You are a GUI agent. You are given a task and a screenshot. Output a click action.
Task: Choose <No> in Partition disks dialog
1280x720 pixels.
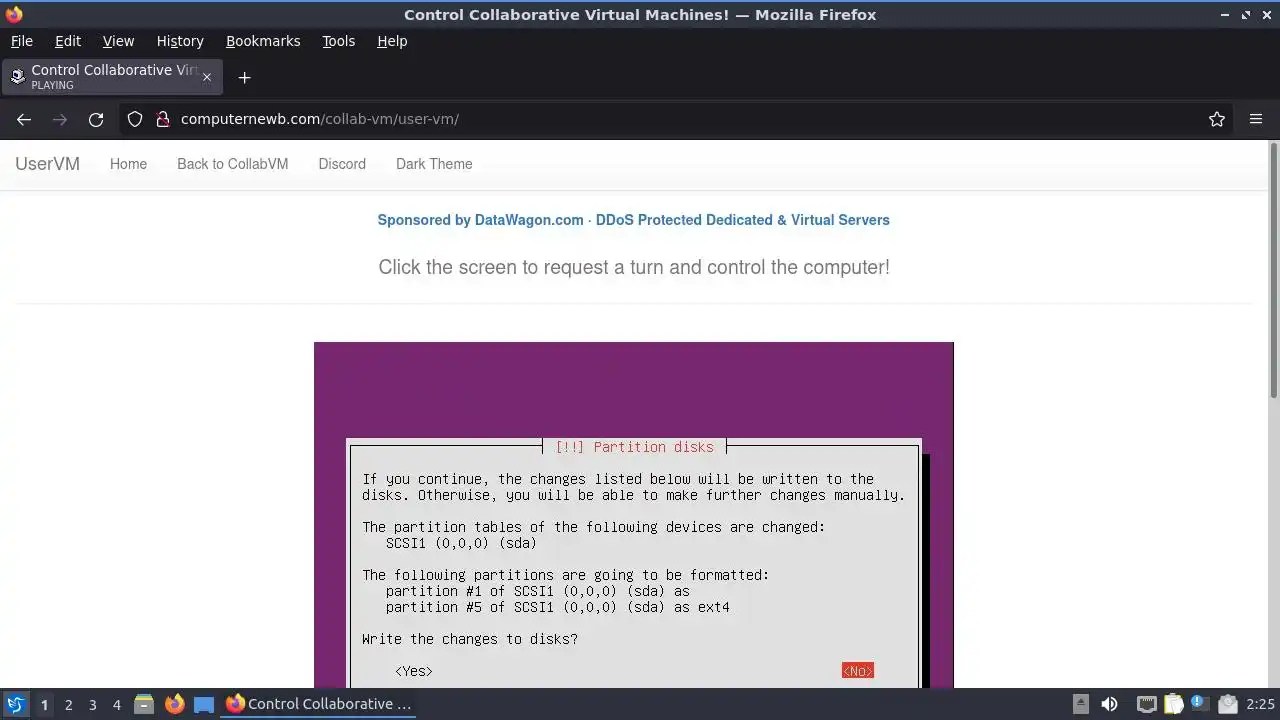tap(857, 671)
